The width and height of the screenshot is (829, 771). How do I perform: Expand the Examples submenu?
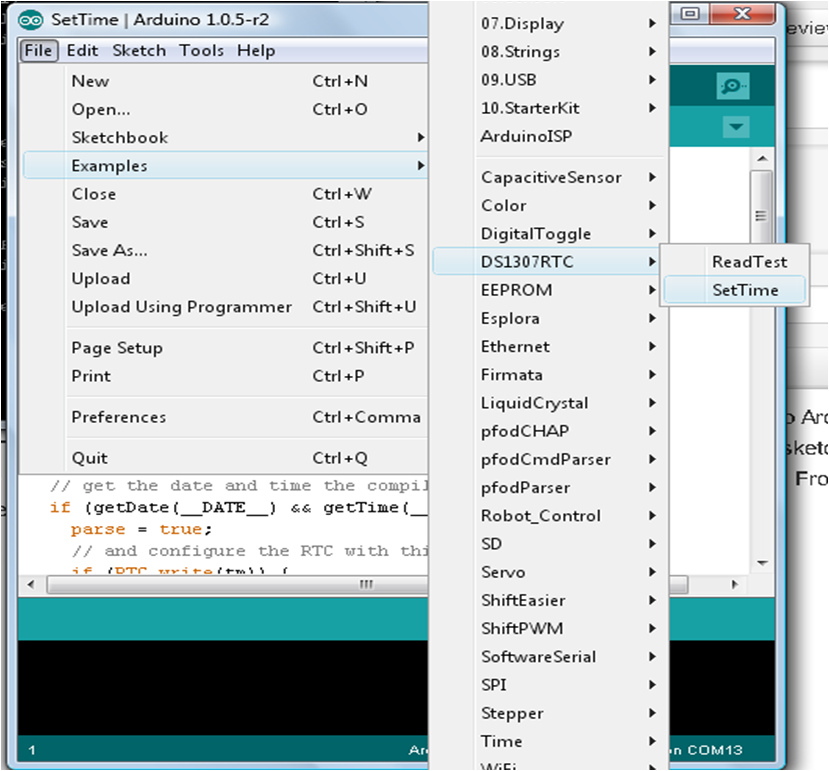point(225,166)
